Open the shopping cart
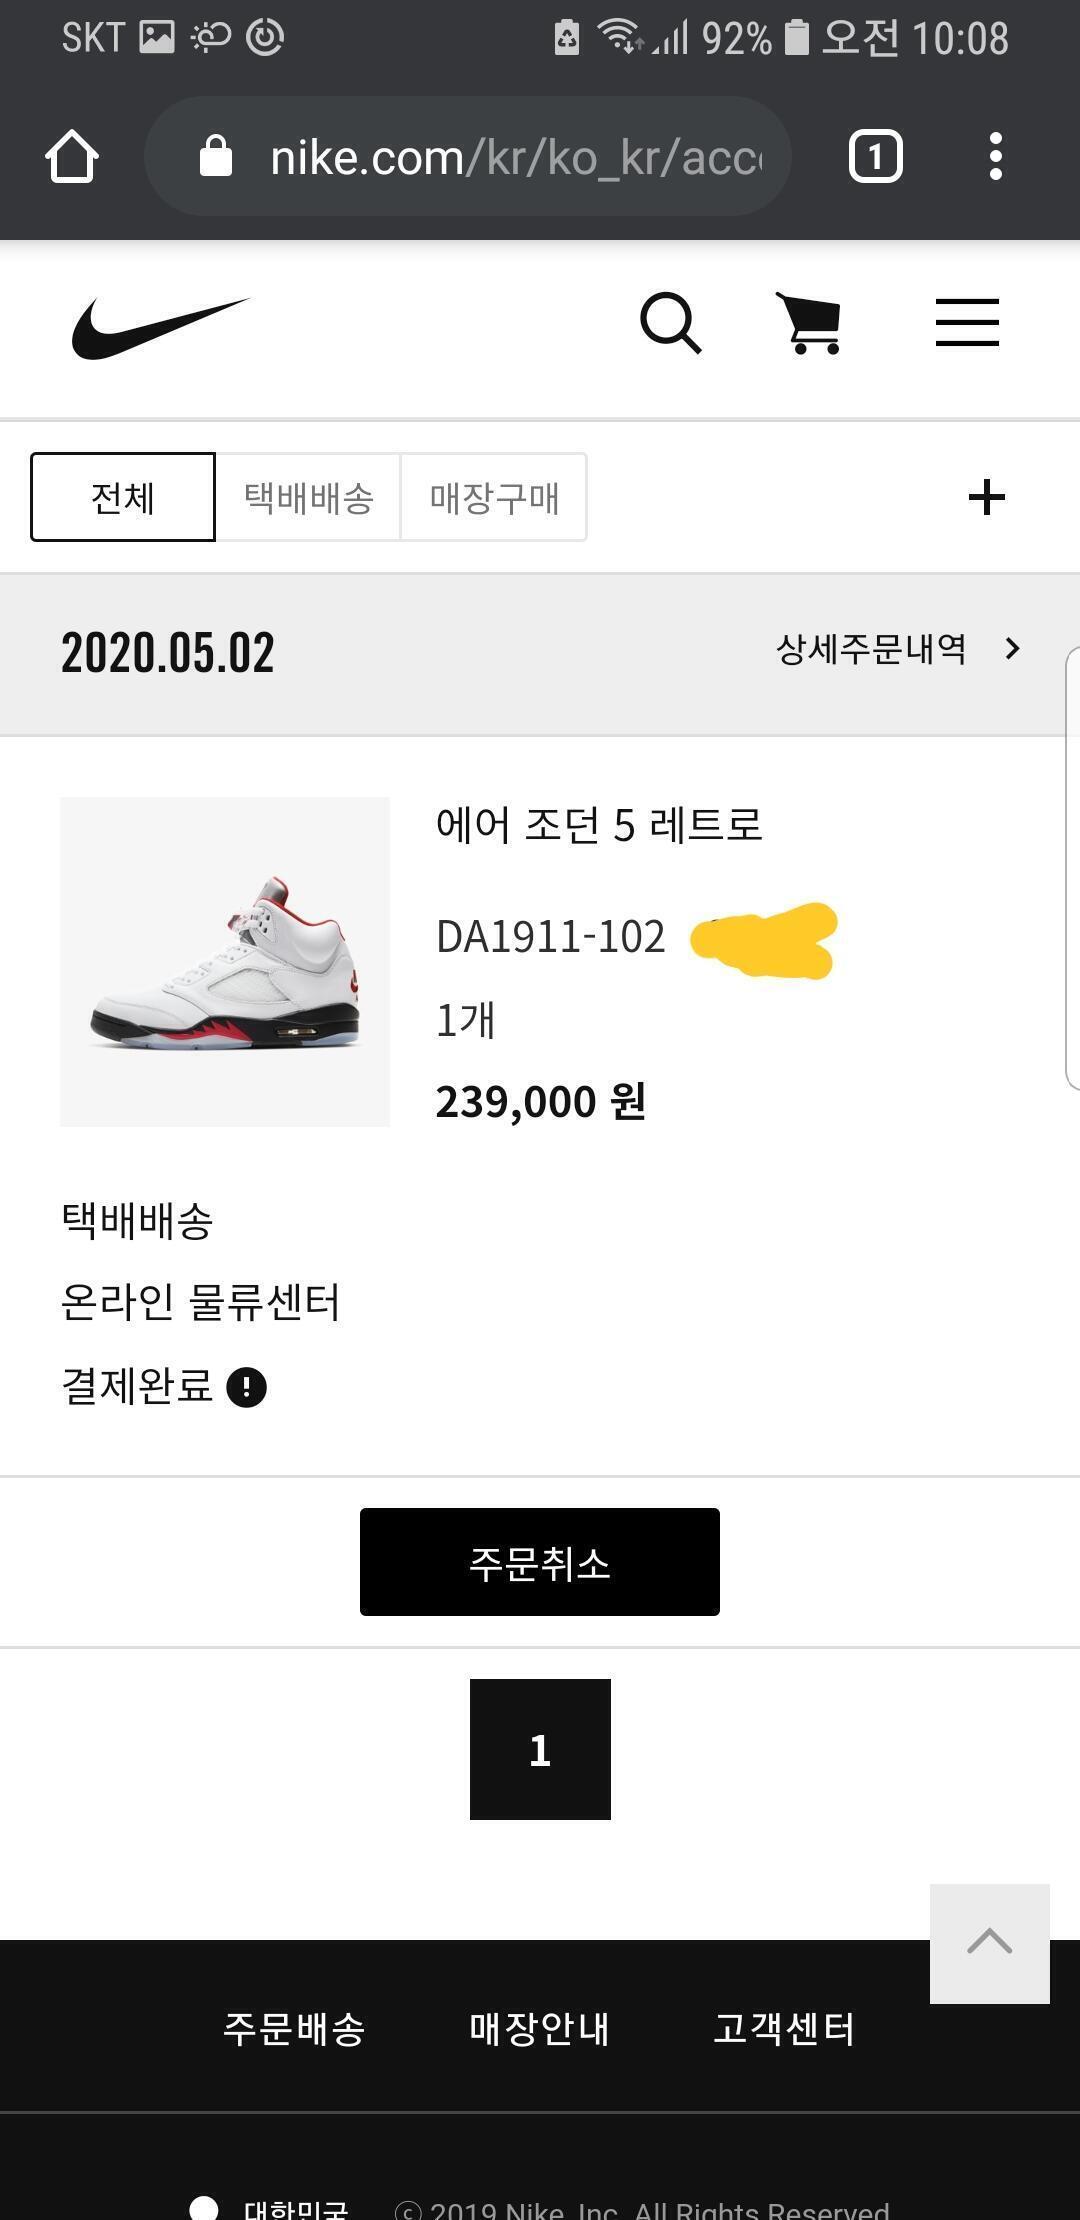The image size is (1080, 2220). [x=810, y=323]
